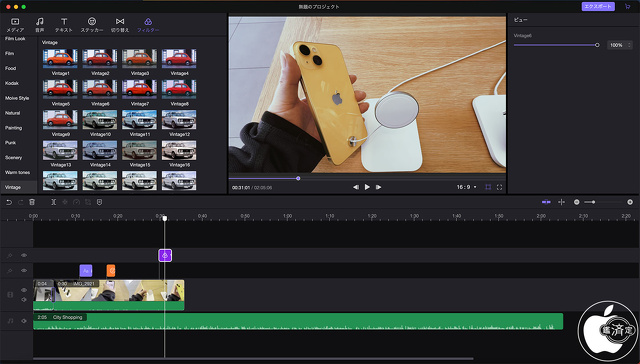The width and height of the screenshot is (640, 364).
Task: Choose the Vintage9 filter thumbnail
Action: tap(60, 120)
